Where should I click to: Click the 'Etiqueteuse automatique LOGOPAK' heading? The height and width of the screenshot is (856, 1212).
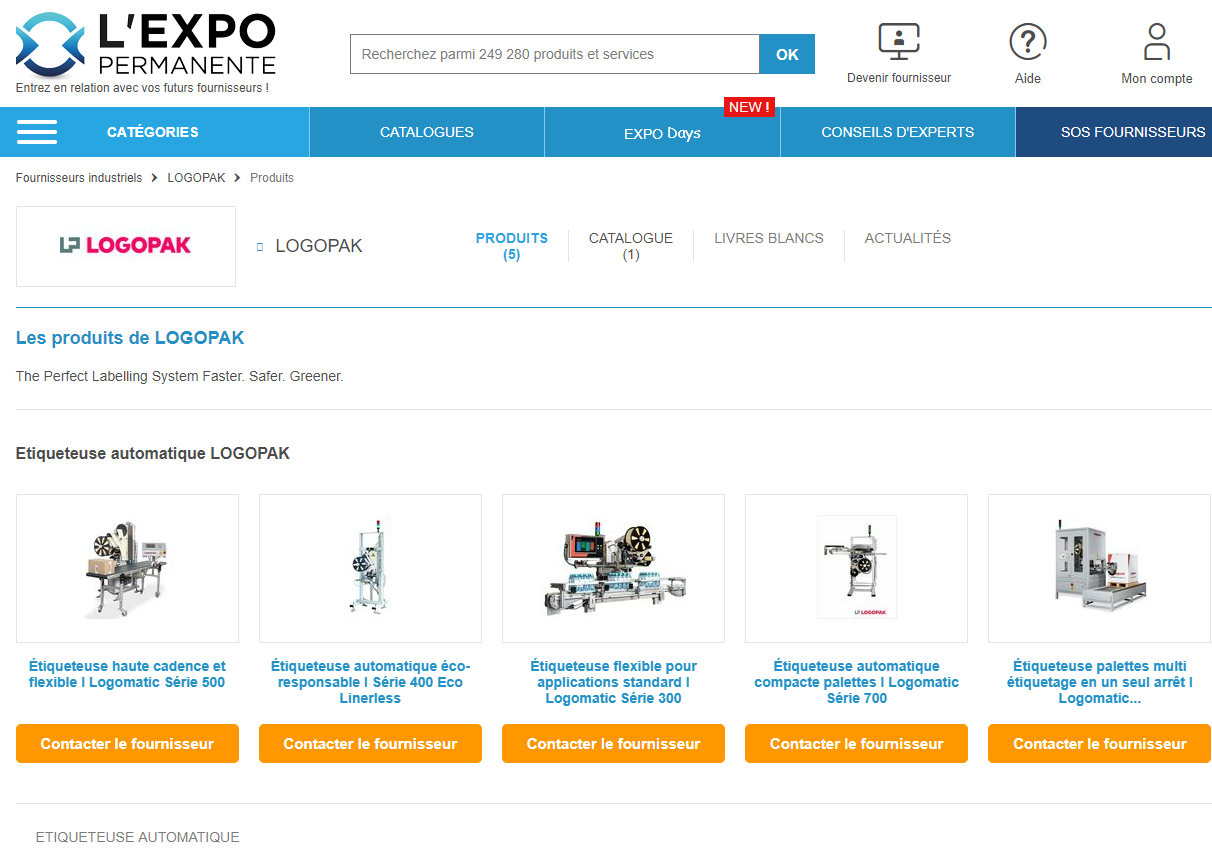point(153,454)
